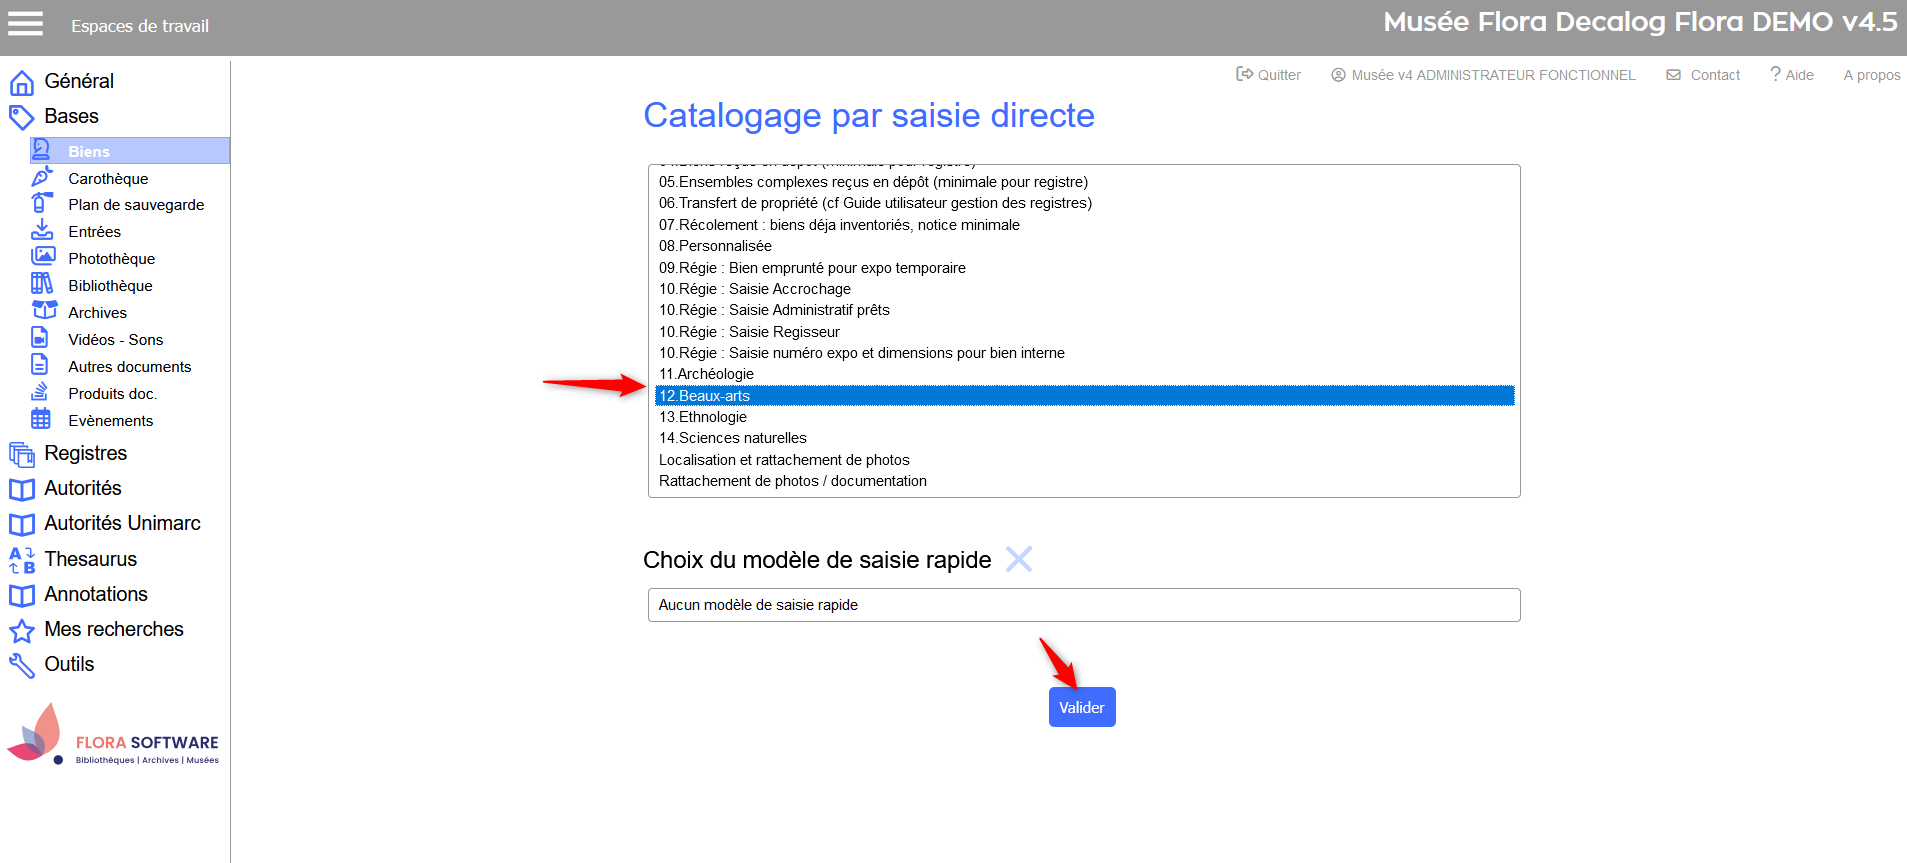
Task: Expand the Registres section
Action: (x=85, y=453)
